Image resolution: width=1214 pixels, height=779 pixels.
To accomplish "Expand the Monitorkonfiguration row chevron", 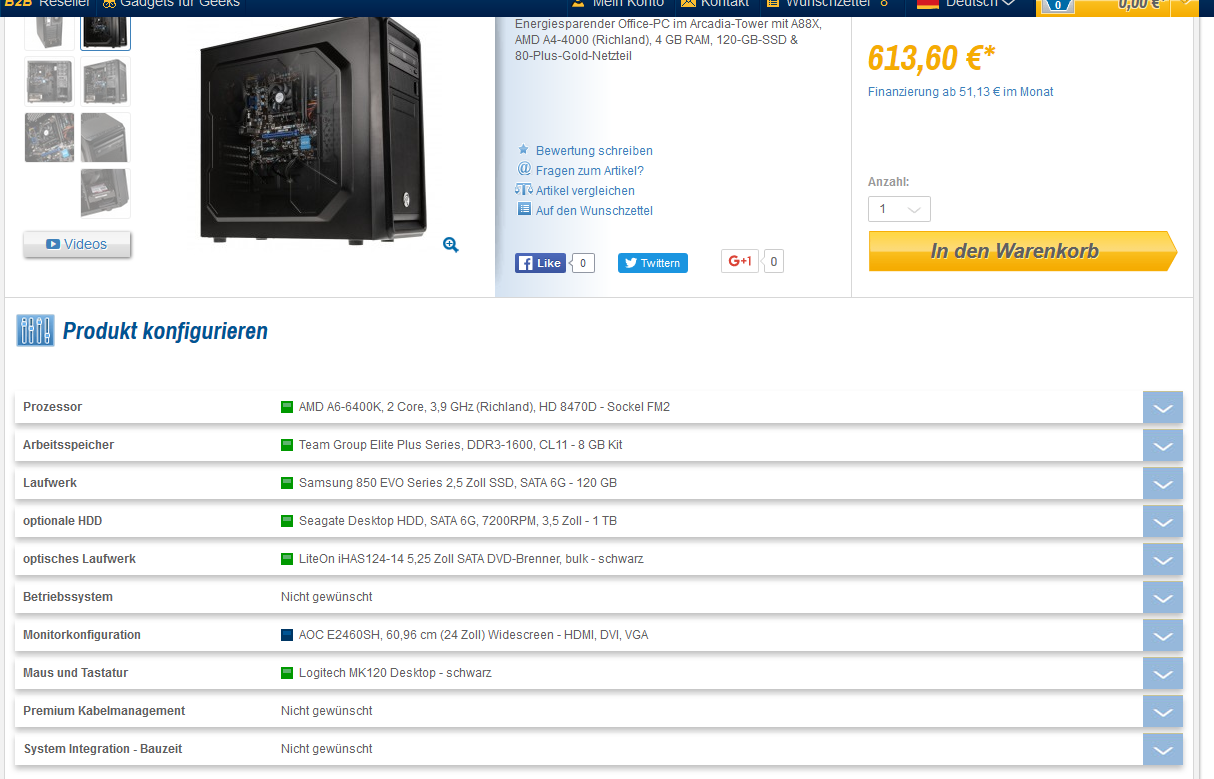I will (x=1162, y=636).
